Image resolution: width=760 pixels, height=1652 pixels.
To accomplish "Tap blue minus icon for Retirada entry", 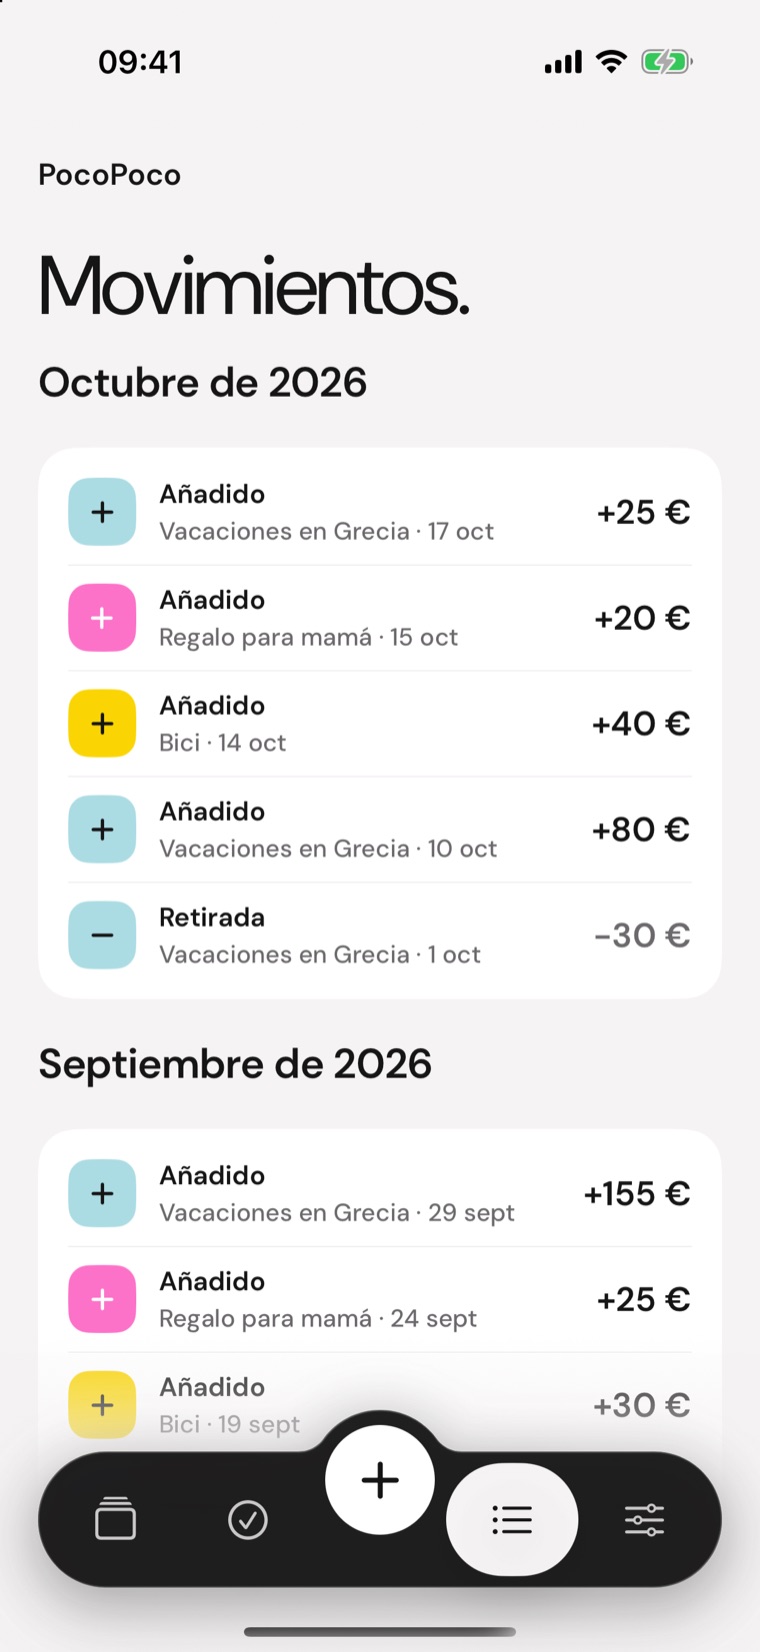I will point(102,935).
